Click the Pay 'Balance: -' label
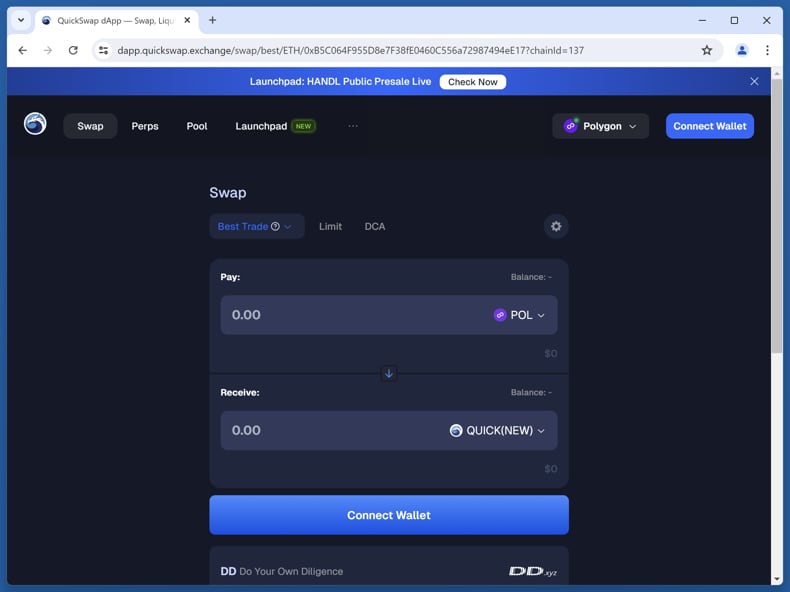790x592 pixels. tap(531, 277)
